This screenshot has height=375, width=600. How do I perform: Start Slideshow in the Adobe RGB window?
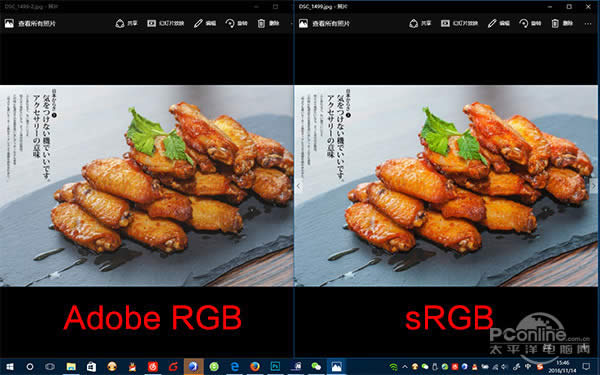point(165,23)
